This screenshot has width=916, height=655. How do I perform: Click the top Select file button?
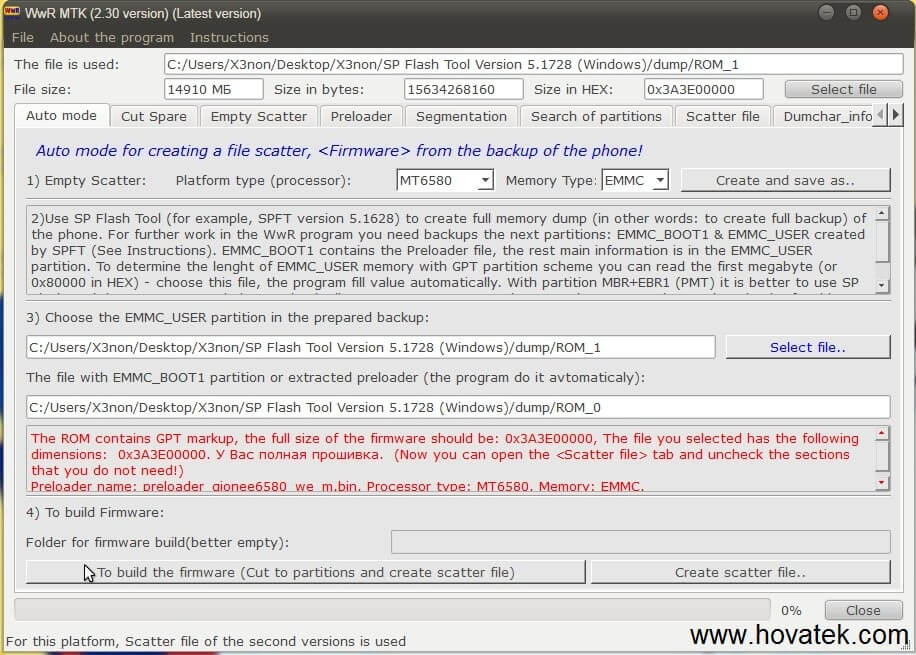(844, 89)
